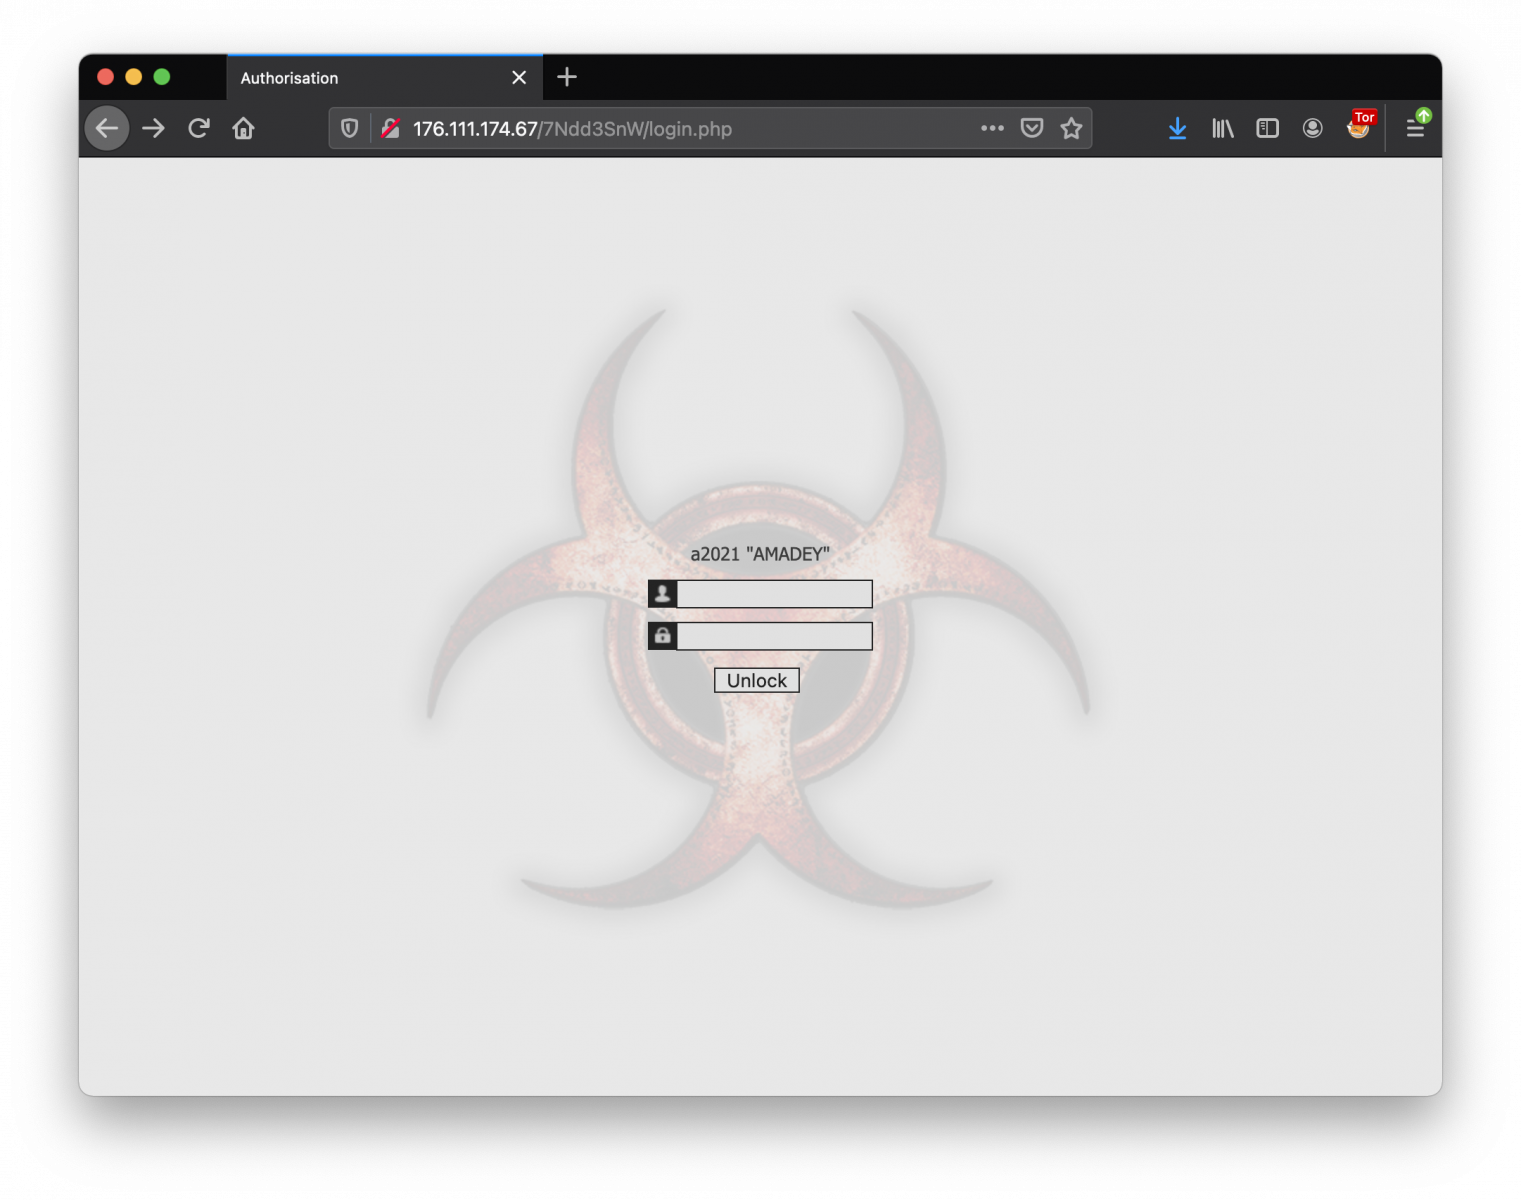The image size is (1521, 1200).
Task: Maximize window with green button
Action: click(162, 77)
